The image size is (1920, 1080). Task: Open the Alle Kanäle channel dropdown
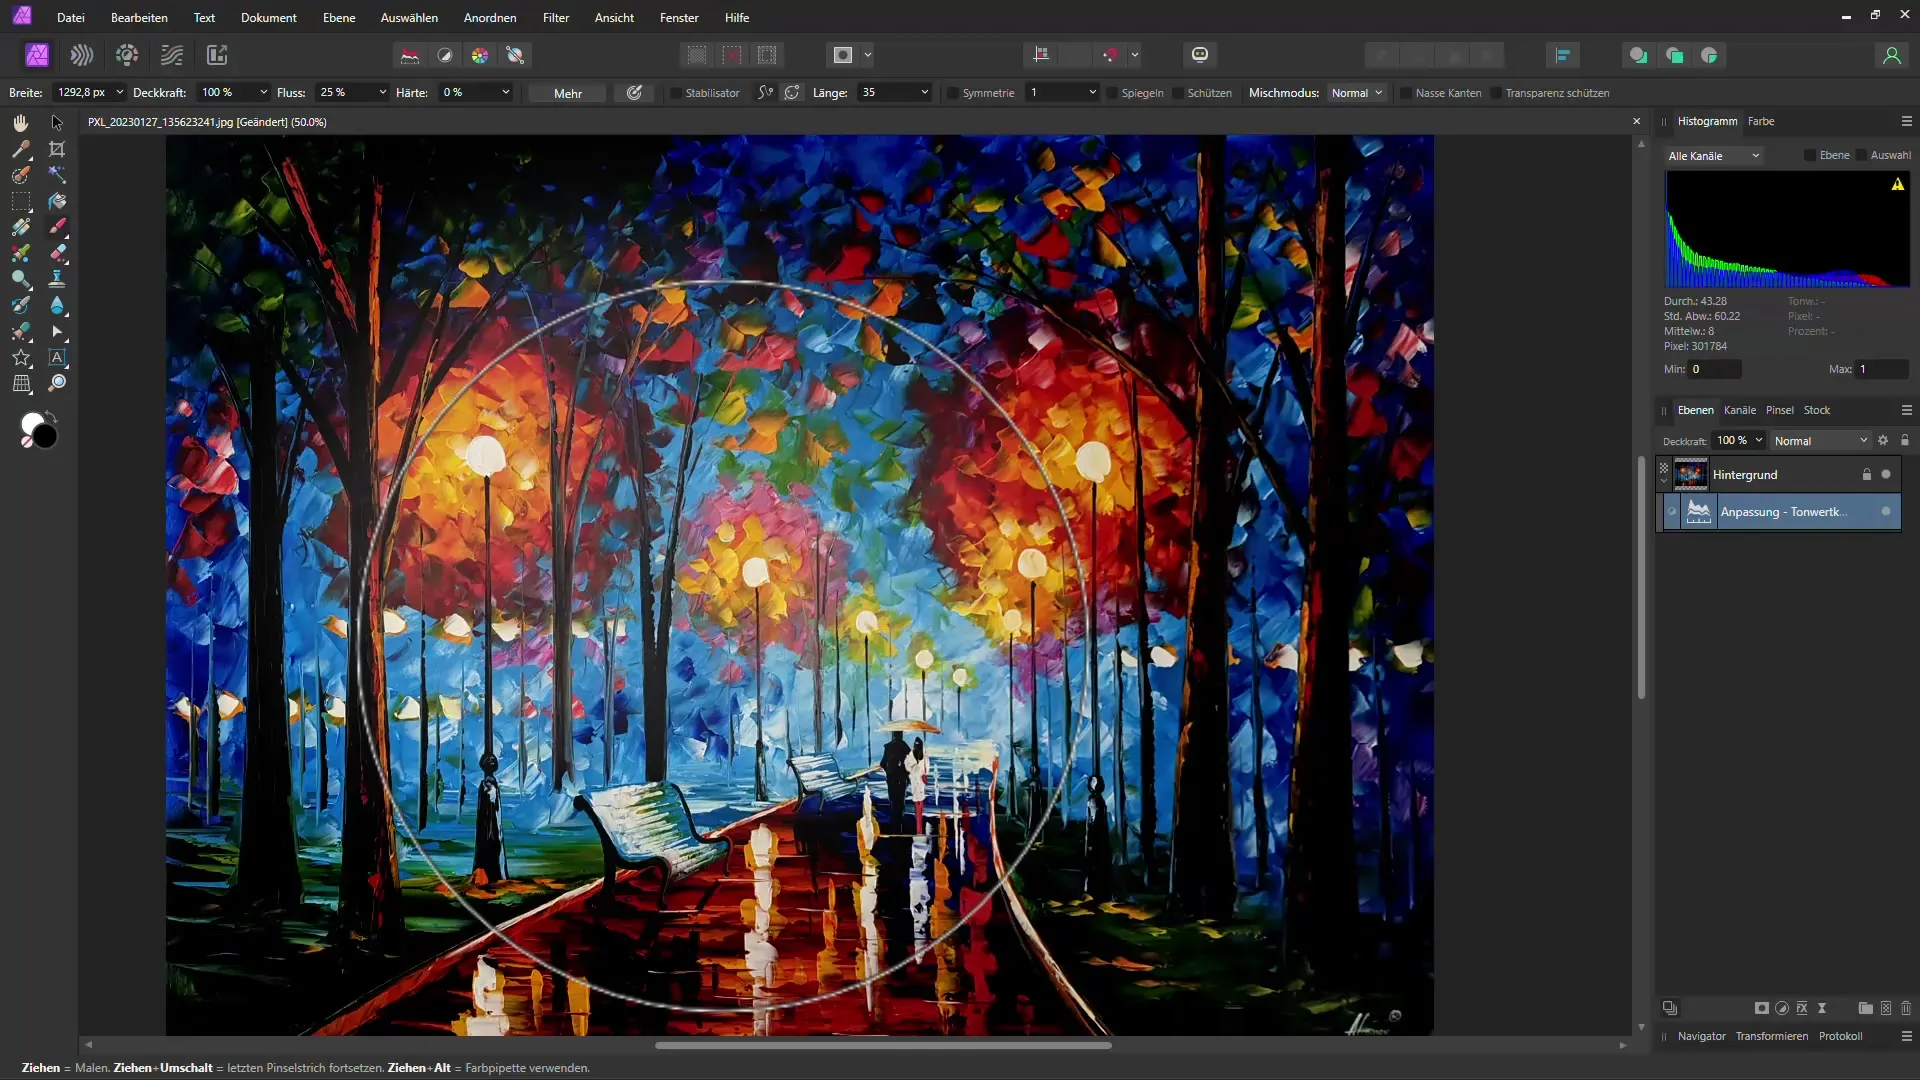[x=1714, y=156]
